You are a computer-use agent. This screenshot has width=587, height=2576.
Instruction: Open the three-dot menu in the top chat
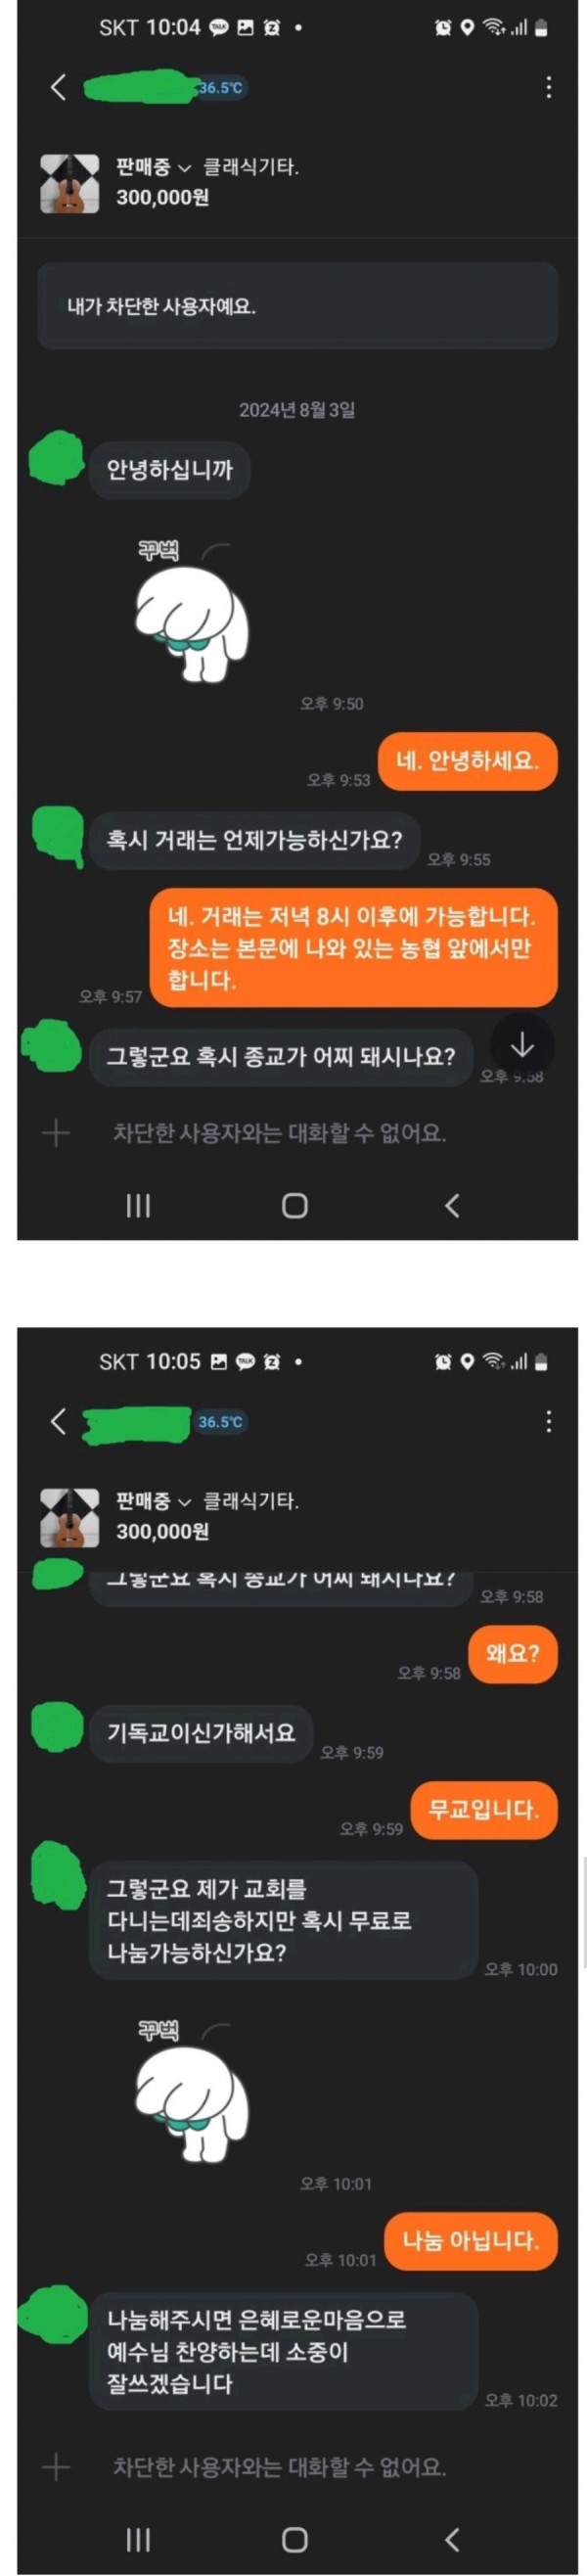click(x=548, y=87)
